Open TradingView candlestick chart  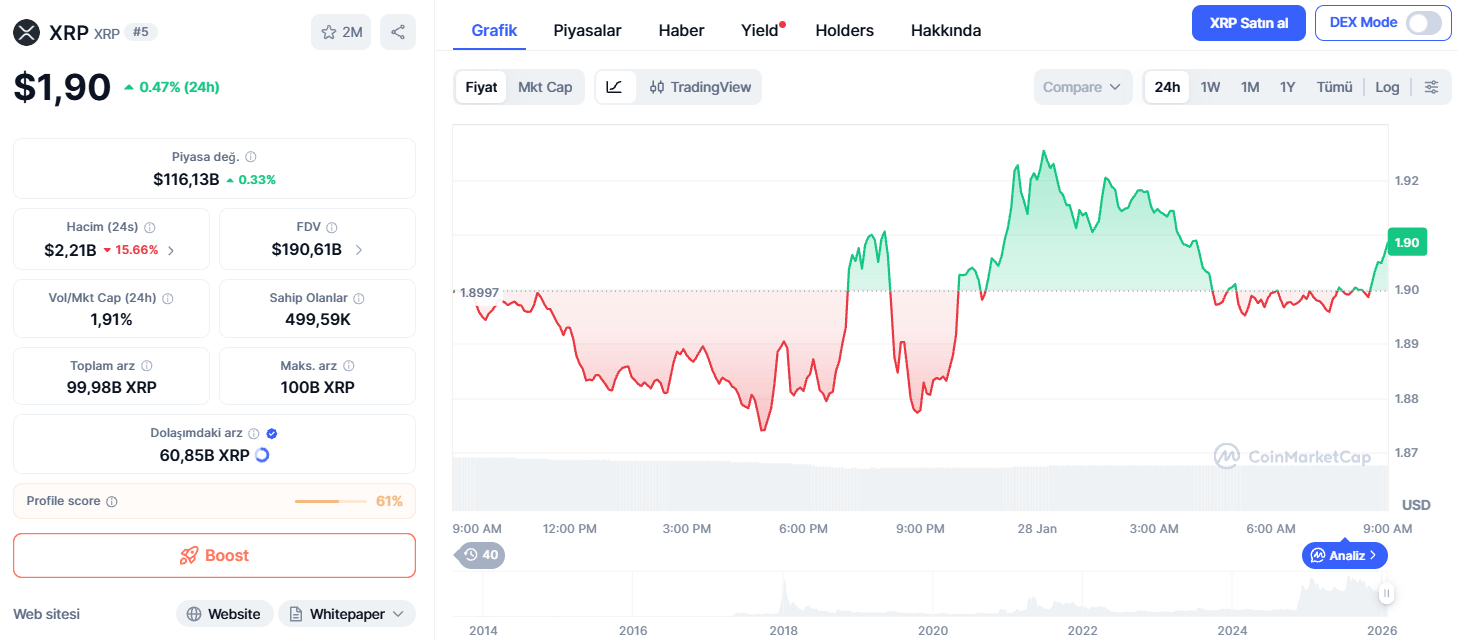pyautogui.click(x=700, y=87)
